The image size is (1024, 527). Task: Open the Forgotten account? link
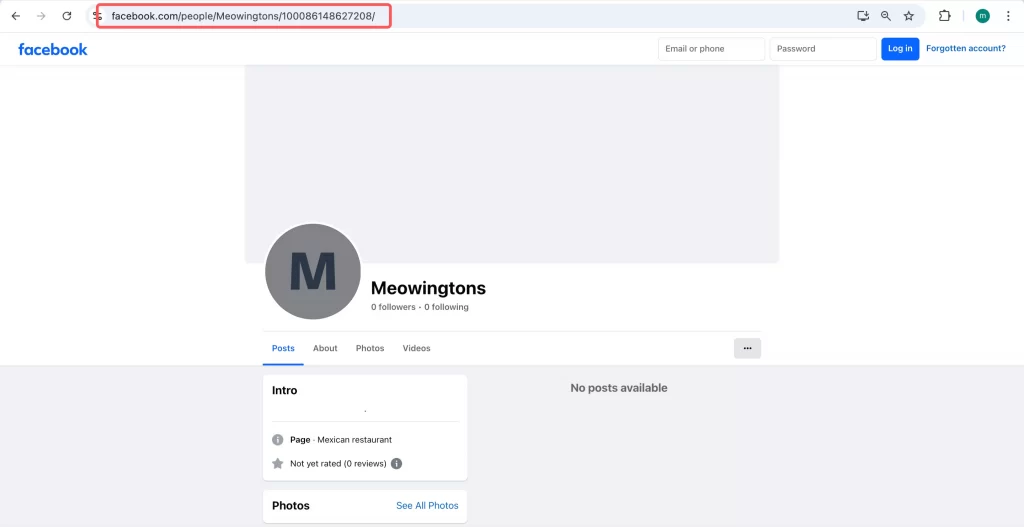click(966, 48)
